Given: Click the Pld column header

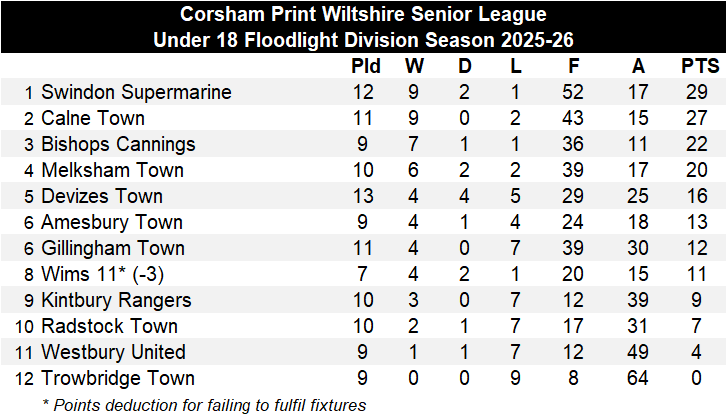Looking at the screenshot, I should click(x=366, y=67).
